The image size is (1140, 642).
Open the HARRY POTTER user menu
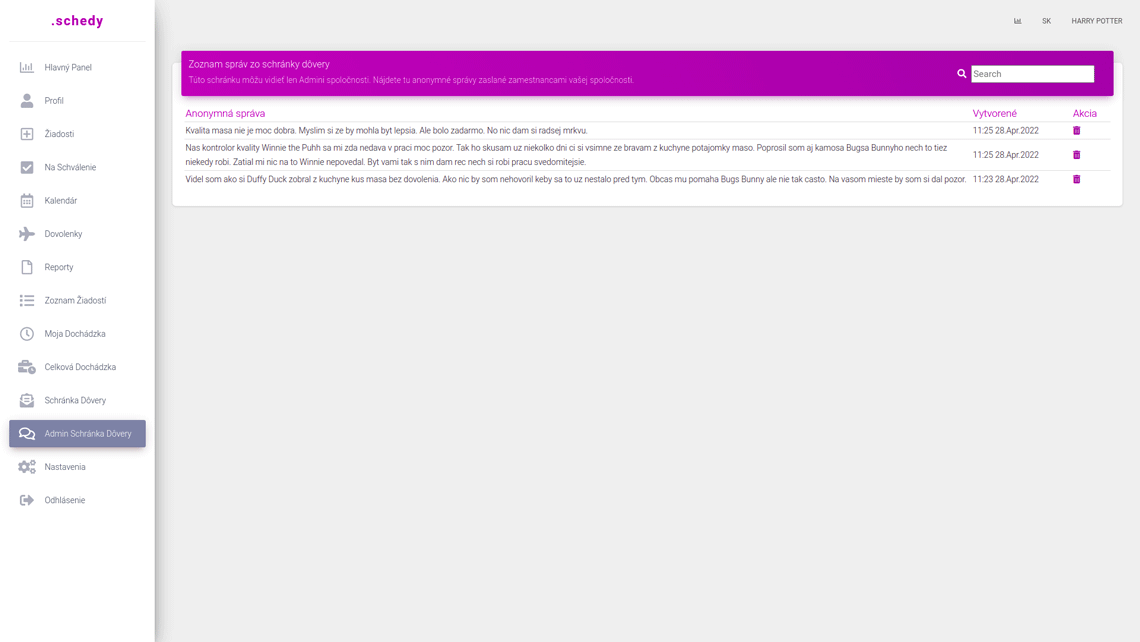pyautogui.click(x=1096, y=21)
